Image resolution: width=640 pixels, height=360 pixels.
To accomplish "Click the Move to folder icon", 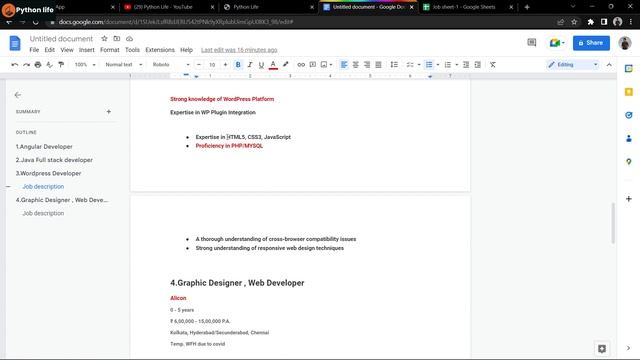I will click(117, 38).
